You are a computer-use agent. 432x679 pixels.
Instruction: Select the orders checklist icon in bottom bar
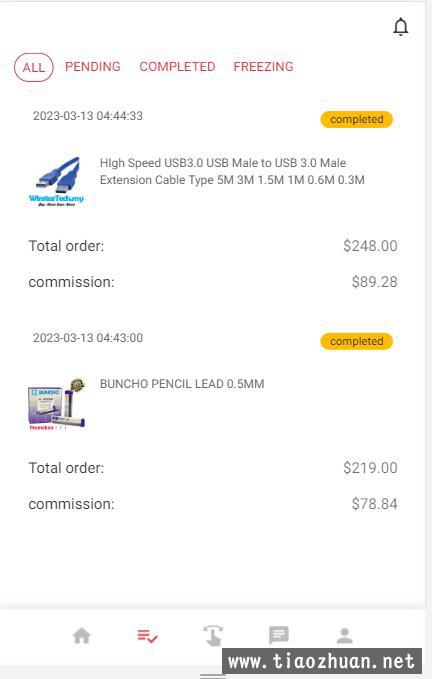[147, 636]
